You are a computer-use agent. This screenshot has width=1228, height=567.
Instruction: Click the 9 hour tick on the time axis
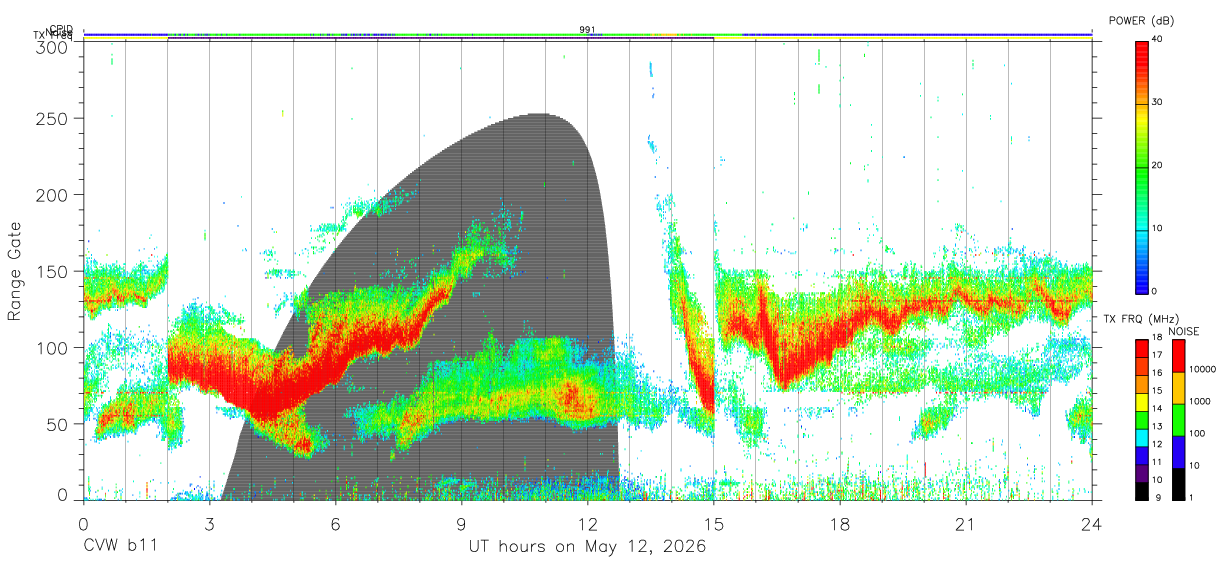coord(462,524)
